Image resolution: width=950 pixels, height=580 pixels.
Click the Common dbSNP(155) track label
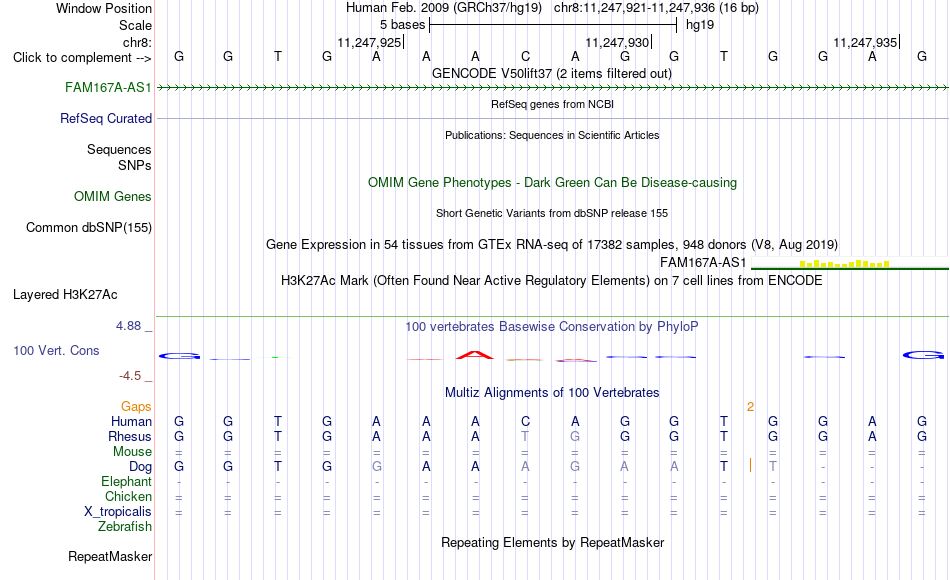click(x=88, y=227)
